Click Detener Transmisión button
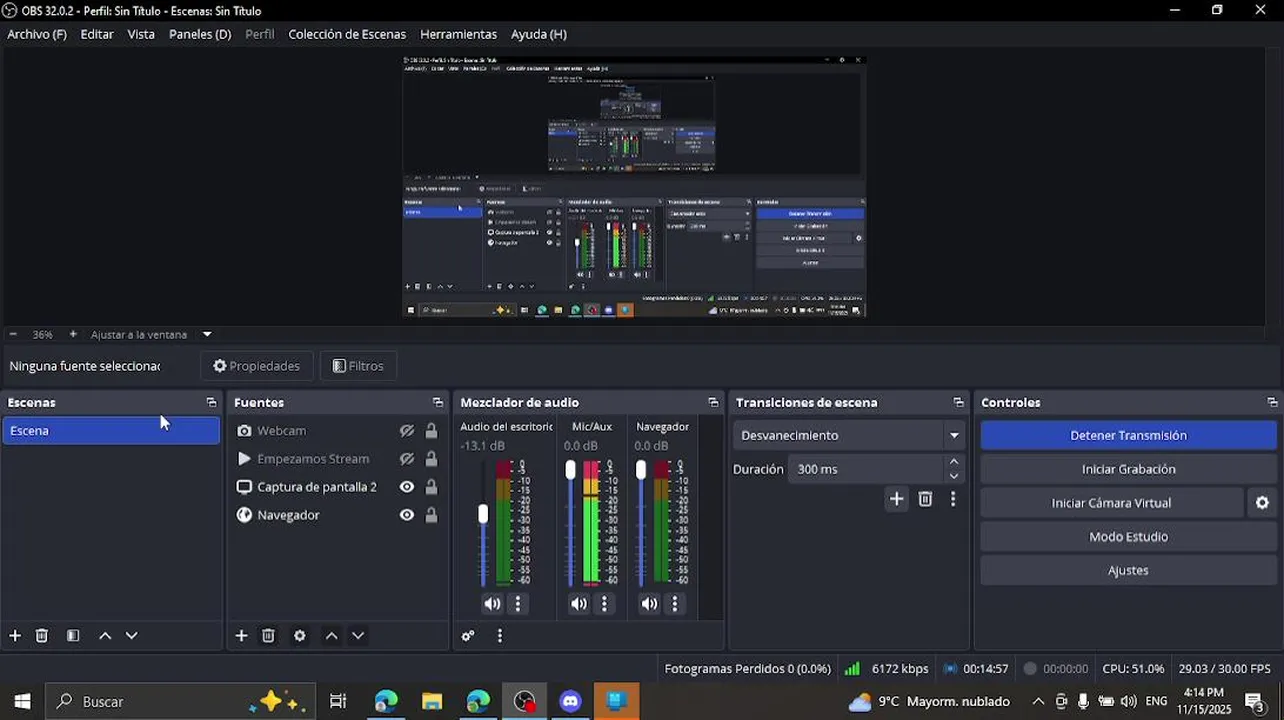The image size is (1284, 720). [x=1128, y=436]
